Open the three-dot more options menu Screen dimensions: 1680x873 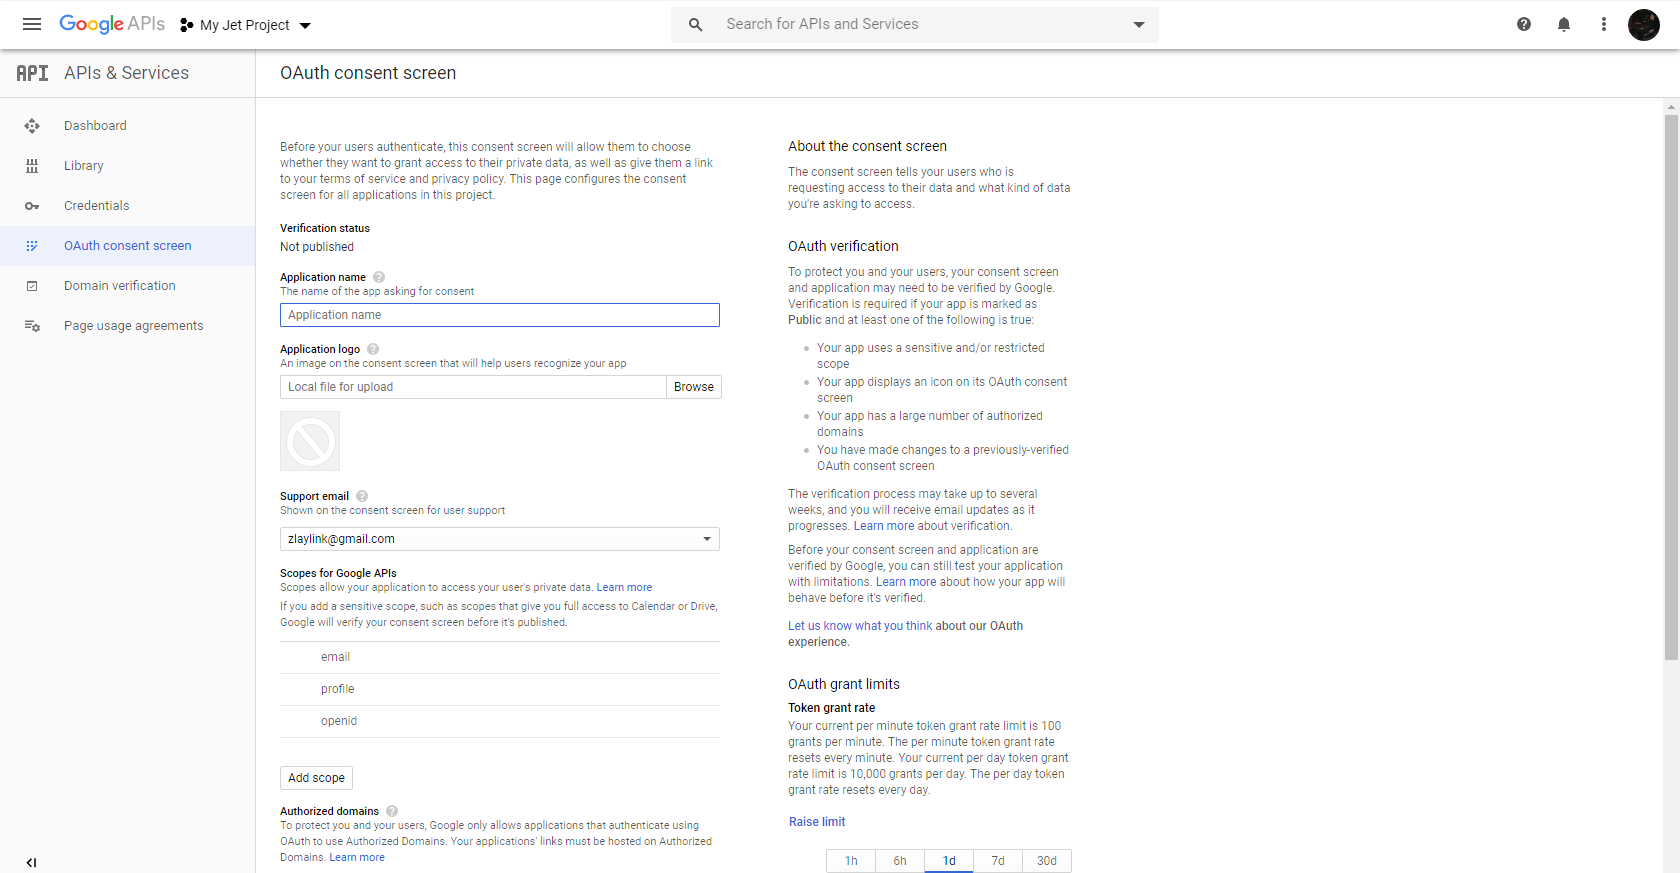(1604, 24)
